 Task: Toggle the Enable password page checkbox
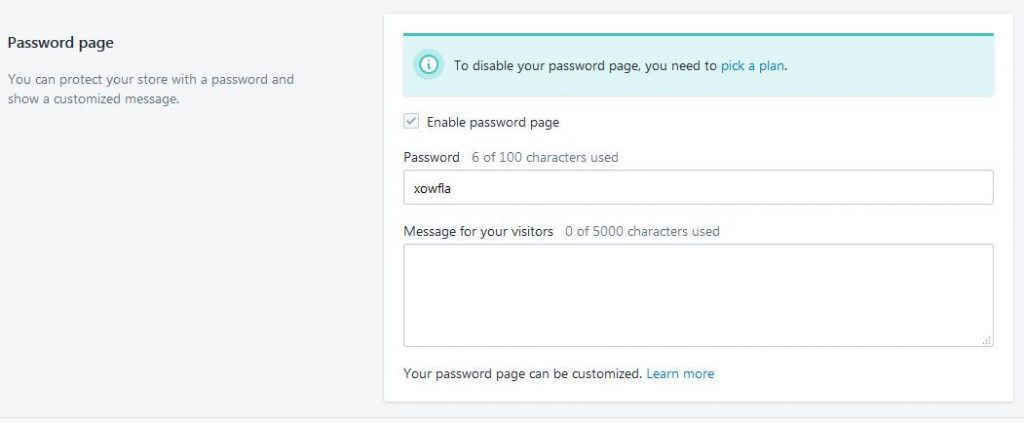coord(411,122)
